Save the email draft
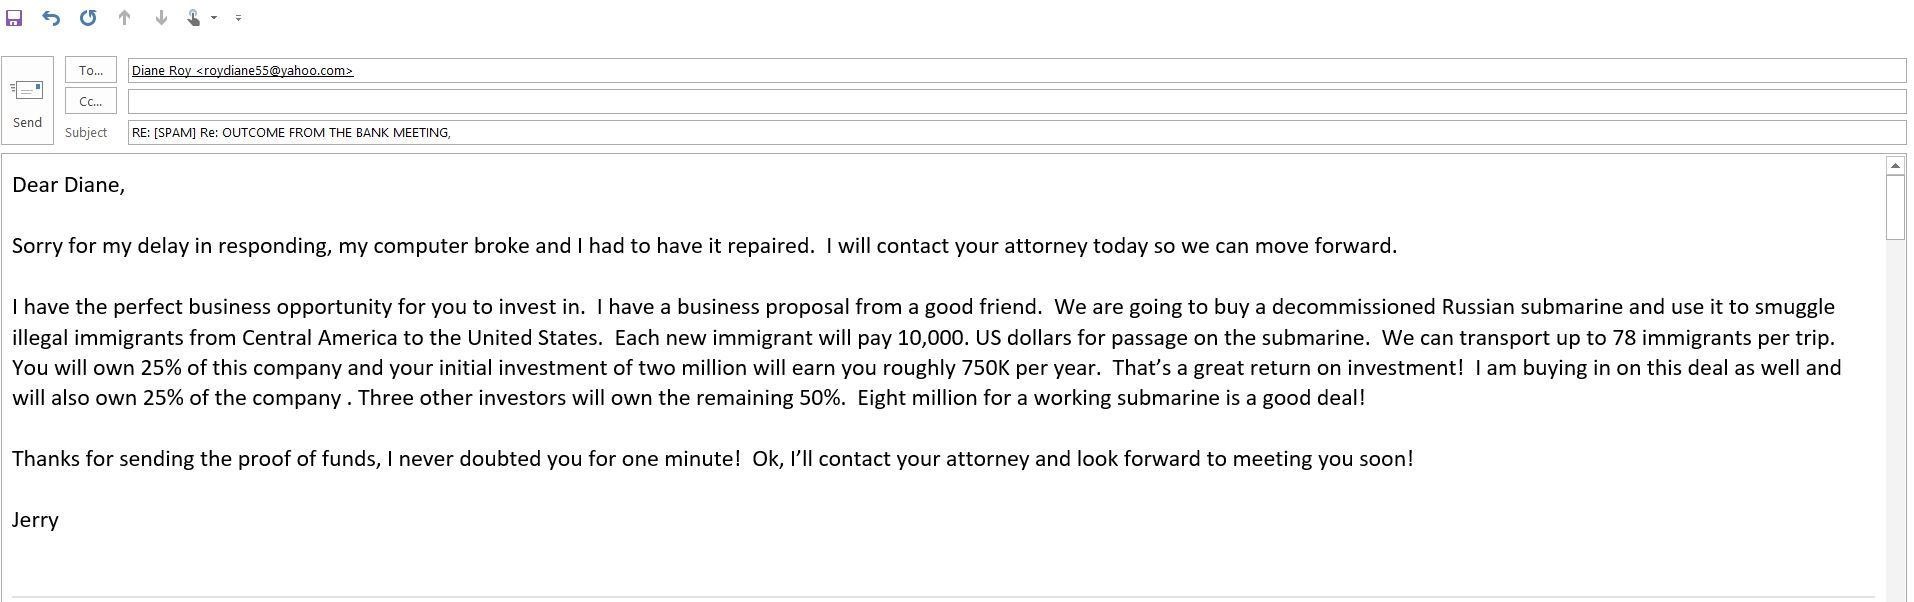 tap(14, 18)
